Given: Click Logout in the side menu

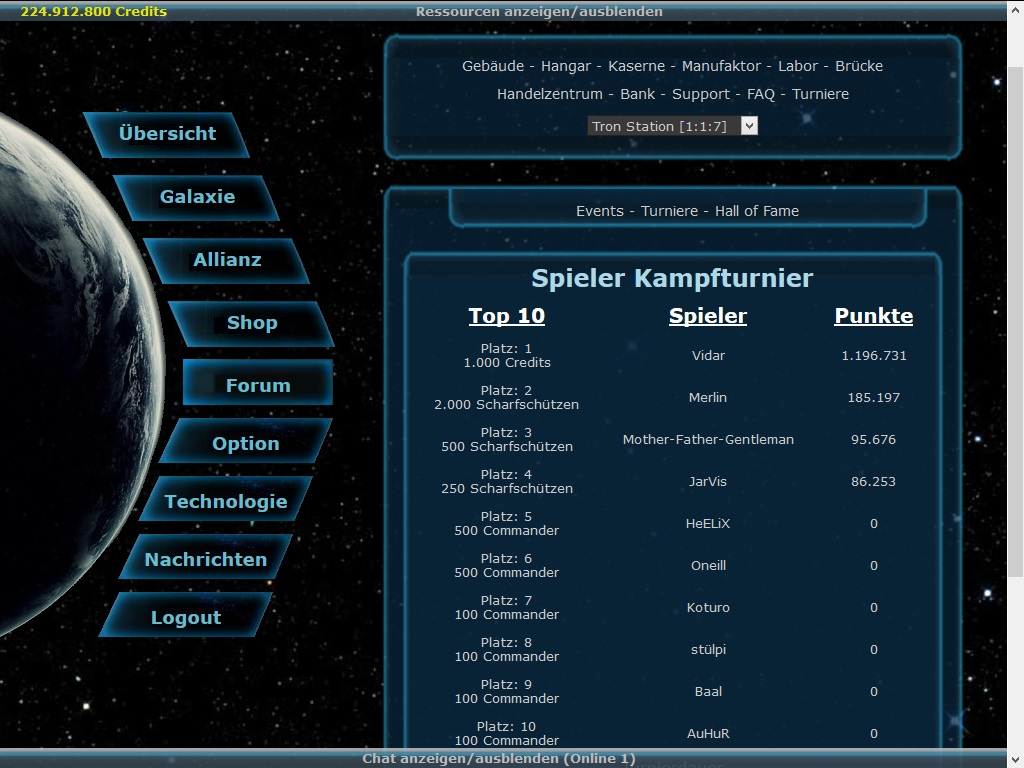Looking at the screenshot, I should coord(186,618).
